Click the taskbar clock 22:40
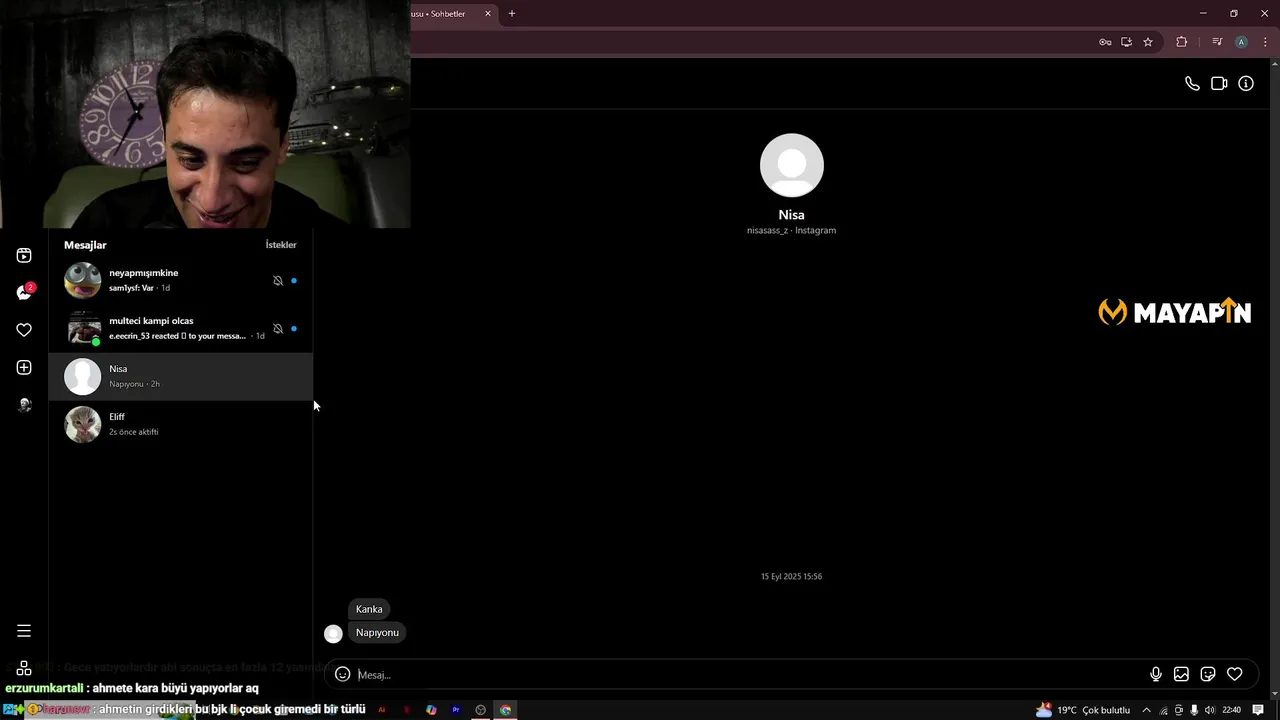The width and height of the screenshot is (1280, 720). [x=1232, y=710]
